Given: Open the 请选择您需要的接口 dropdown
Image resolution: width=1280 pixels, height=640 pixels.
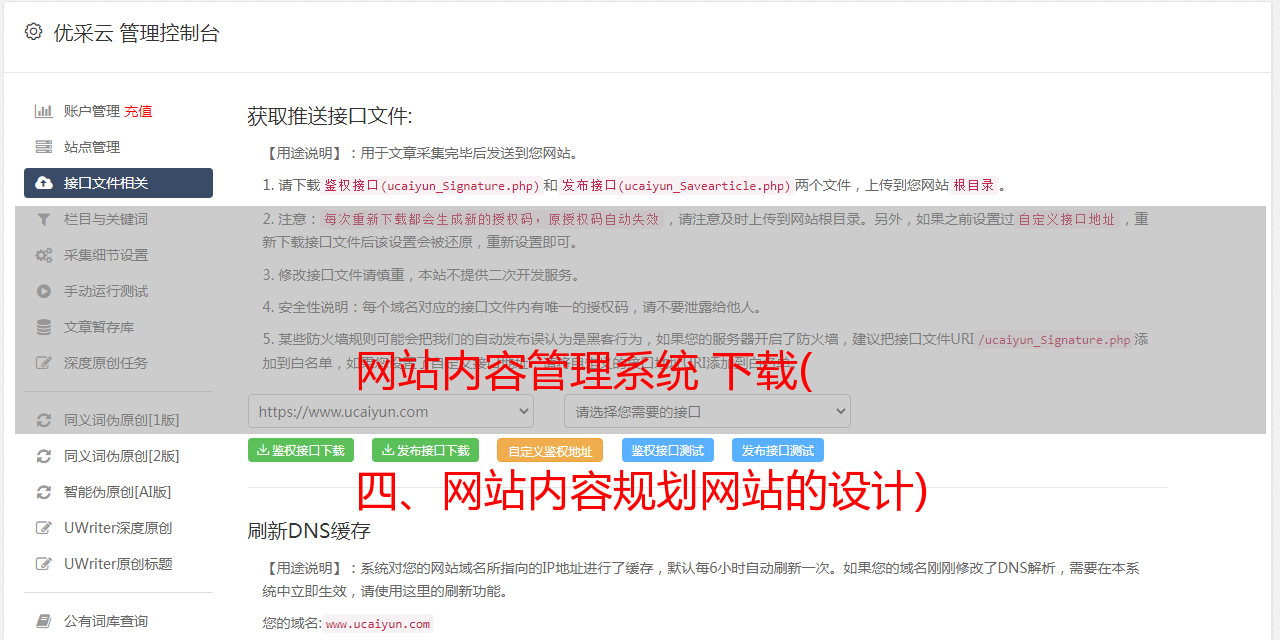Looking at the screenshot, I should pos(707,411).
